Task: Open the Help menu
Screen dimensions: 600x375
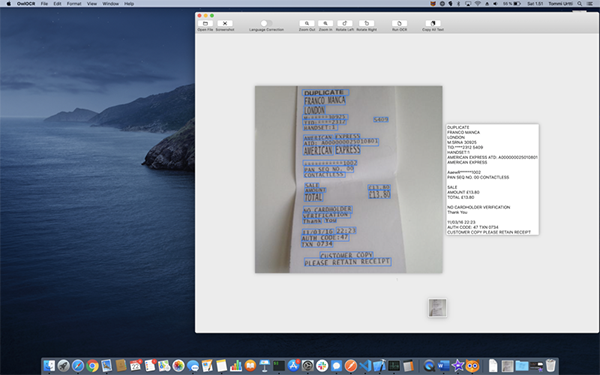Action: coord(129,3)
